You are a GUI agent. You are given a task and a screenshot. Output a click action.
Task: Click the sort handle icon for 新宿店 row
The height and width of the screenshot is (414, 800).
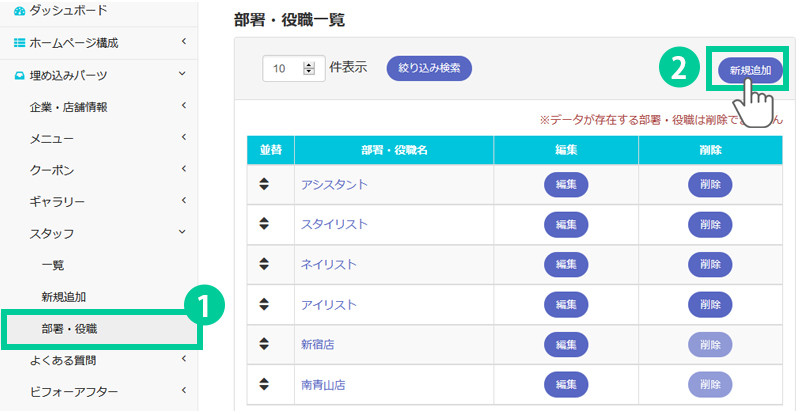(265, 344)
